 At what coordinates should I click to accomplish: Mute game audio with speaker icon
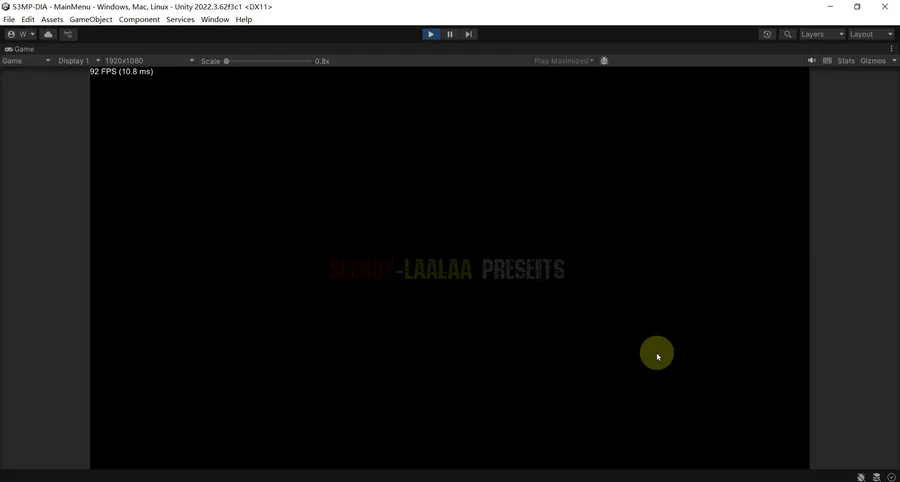point(812,61)
